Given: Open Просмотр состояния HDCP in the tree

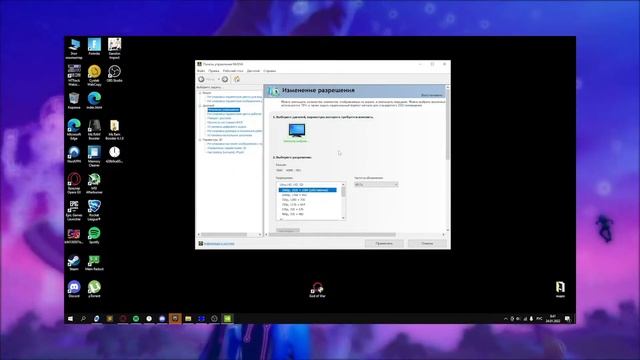Looking at the screenshot, I should [x=225, y=122].
